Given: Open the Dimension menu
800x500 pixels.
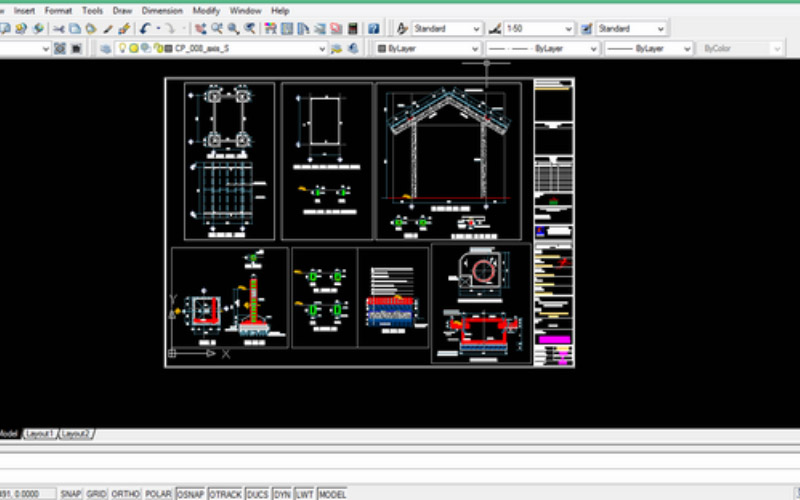Looking at the screenshot, I should [162, 10].
